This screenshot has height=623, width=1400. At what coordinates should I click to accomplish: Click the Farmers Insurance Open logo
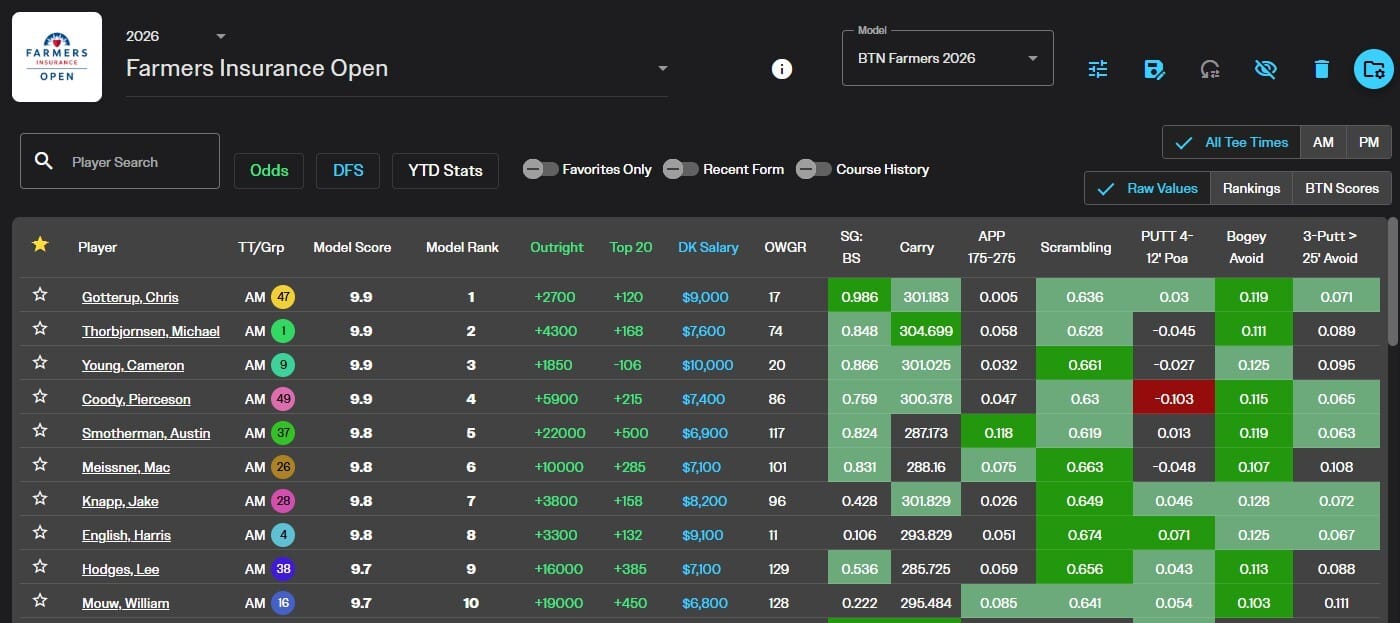pos(57,57)
